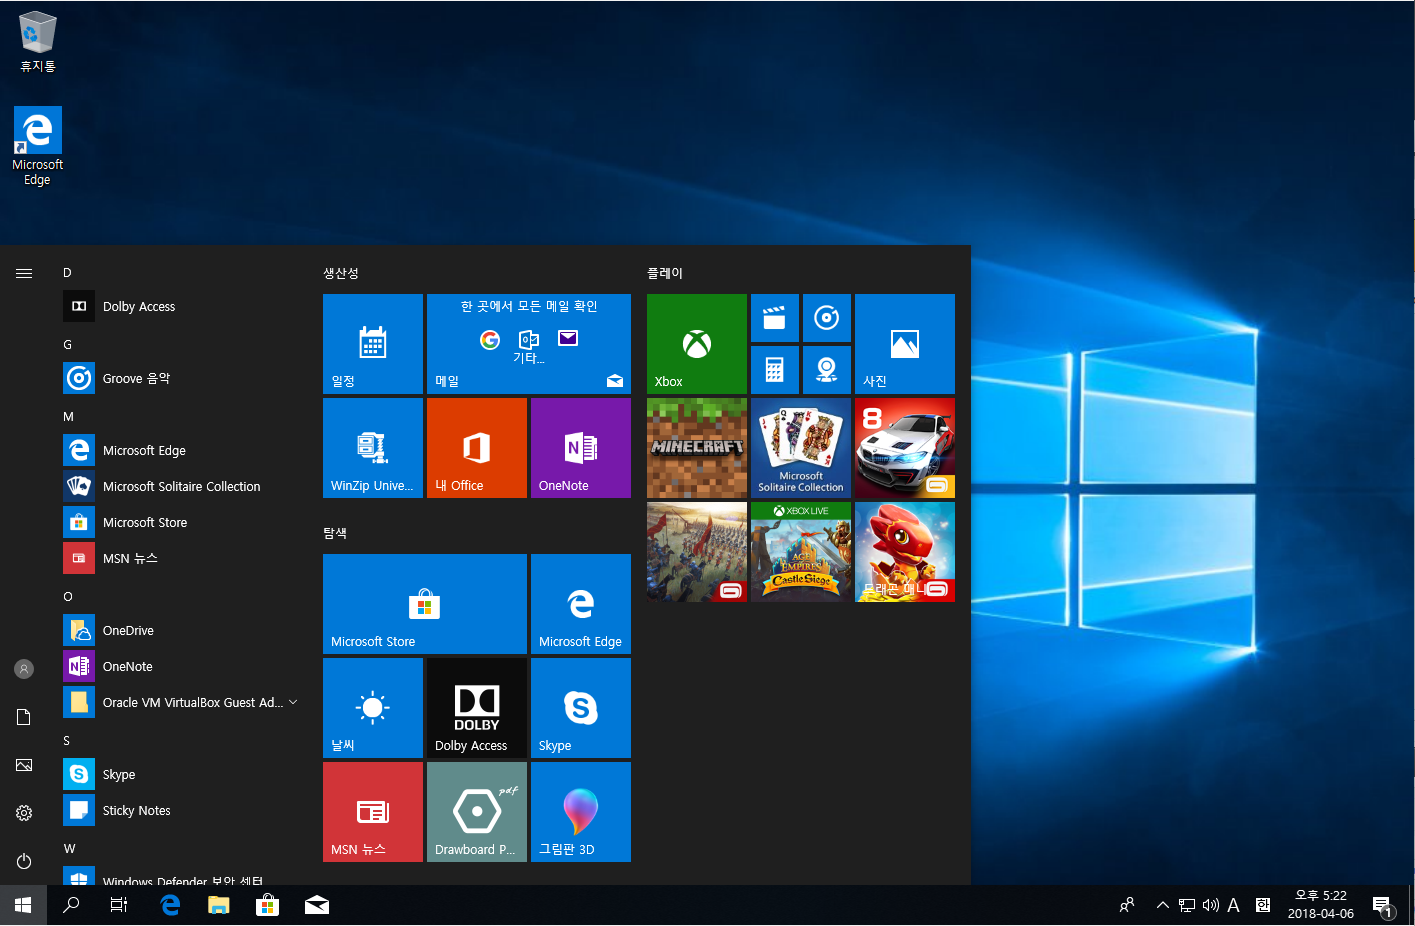Open the Photos (사진) tile

point(905,344)
